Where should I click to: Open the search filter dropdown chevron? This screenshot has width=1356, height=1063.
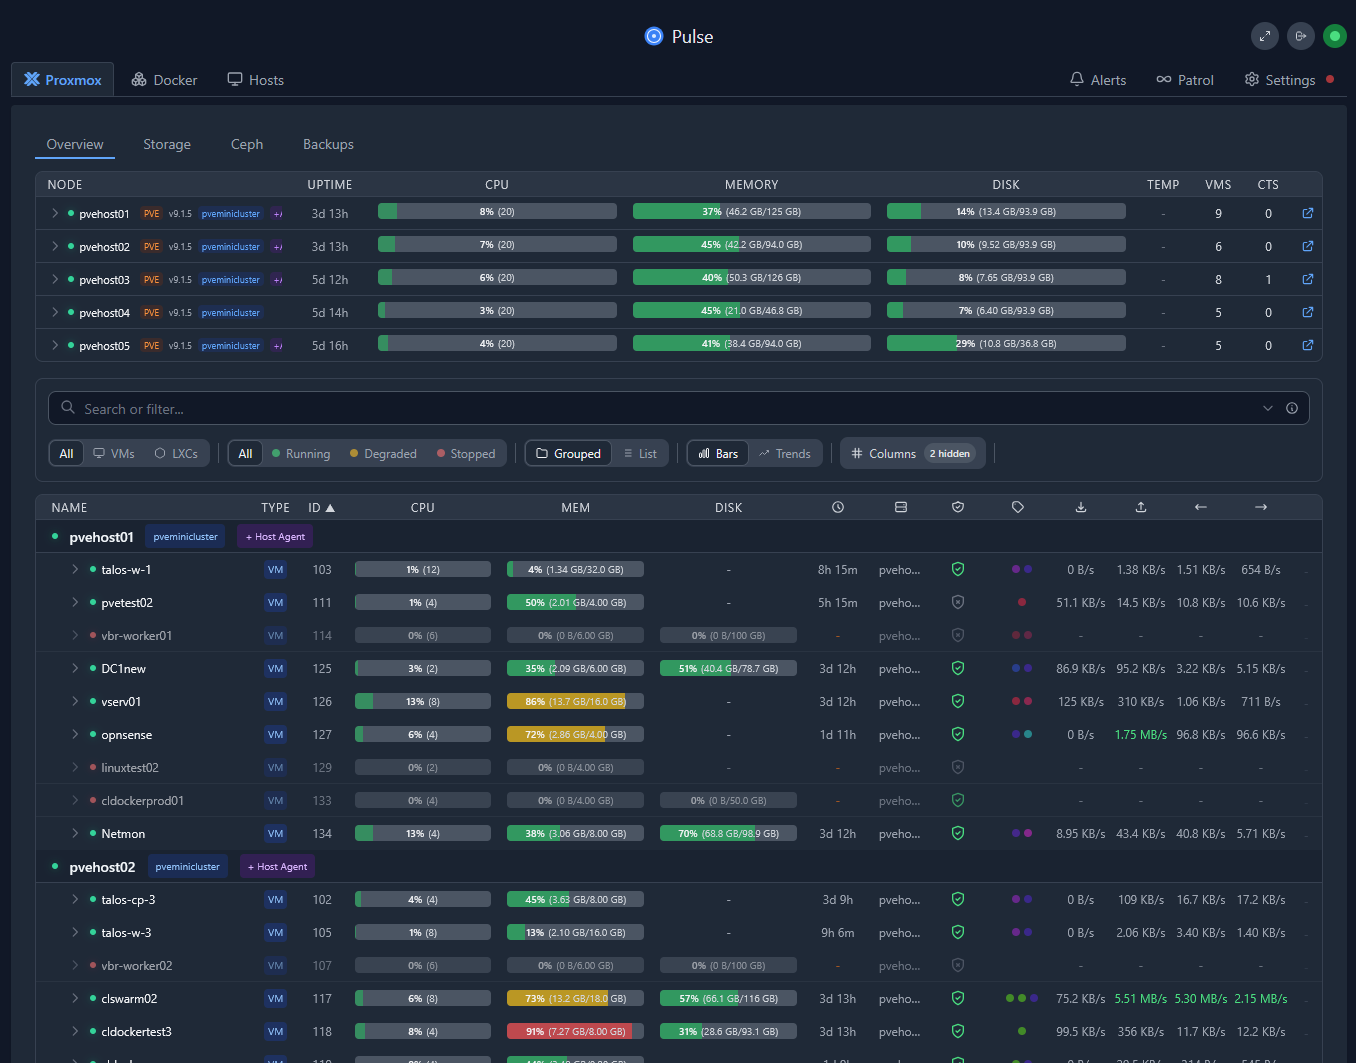[x=1267, y=408]
